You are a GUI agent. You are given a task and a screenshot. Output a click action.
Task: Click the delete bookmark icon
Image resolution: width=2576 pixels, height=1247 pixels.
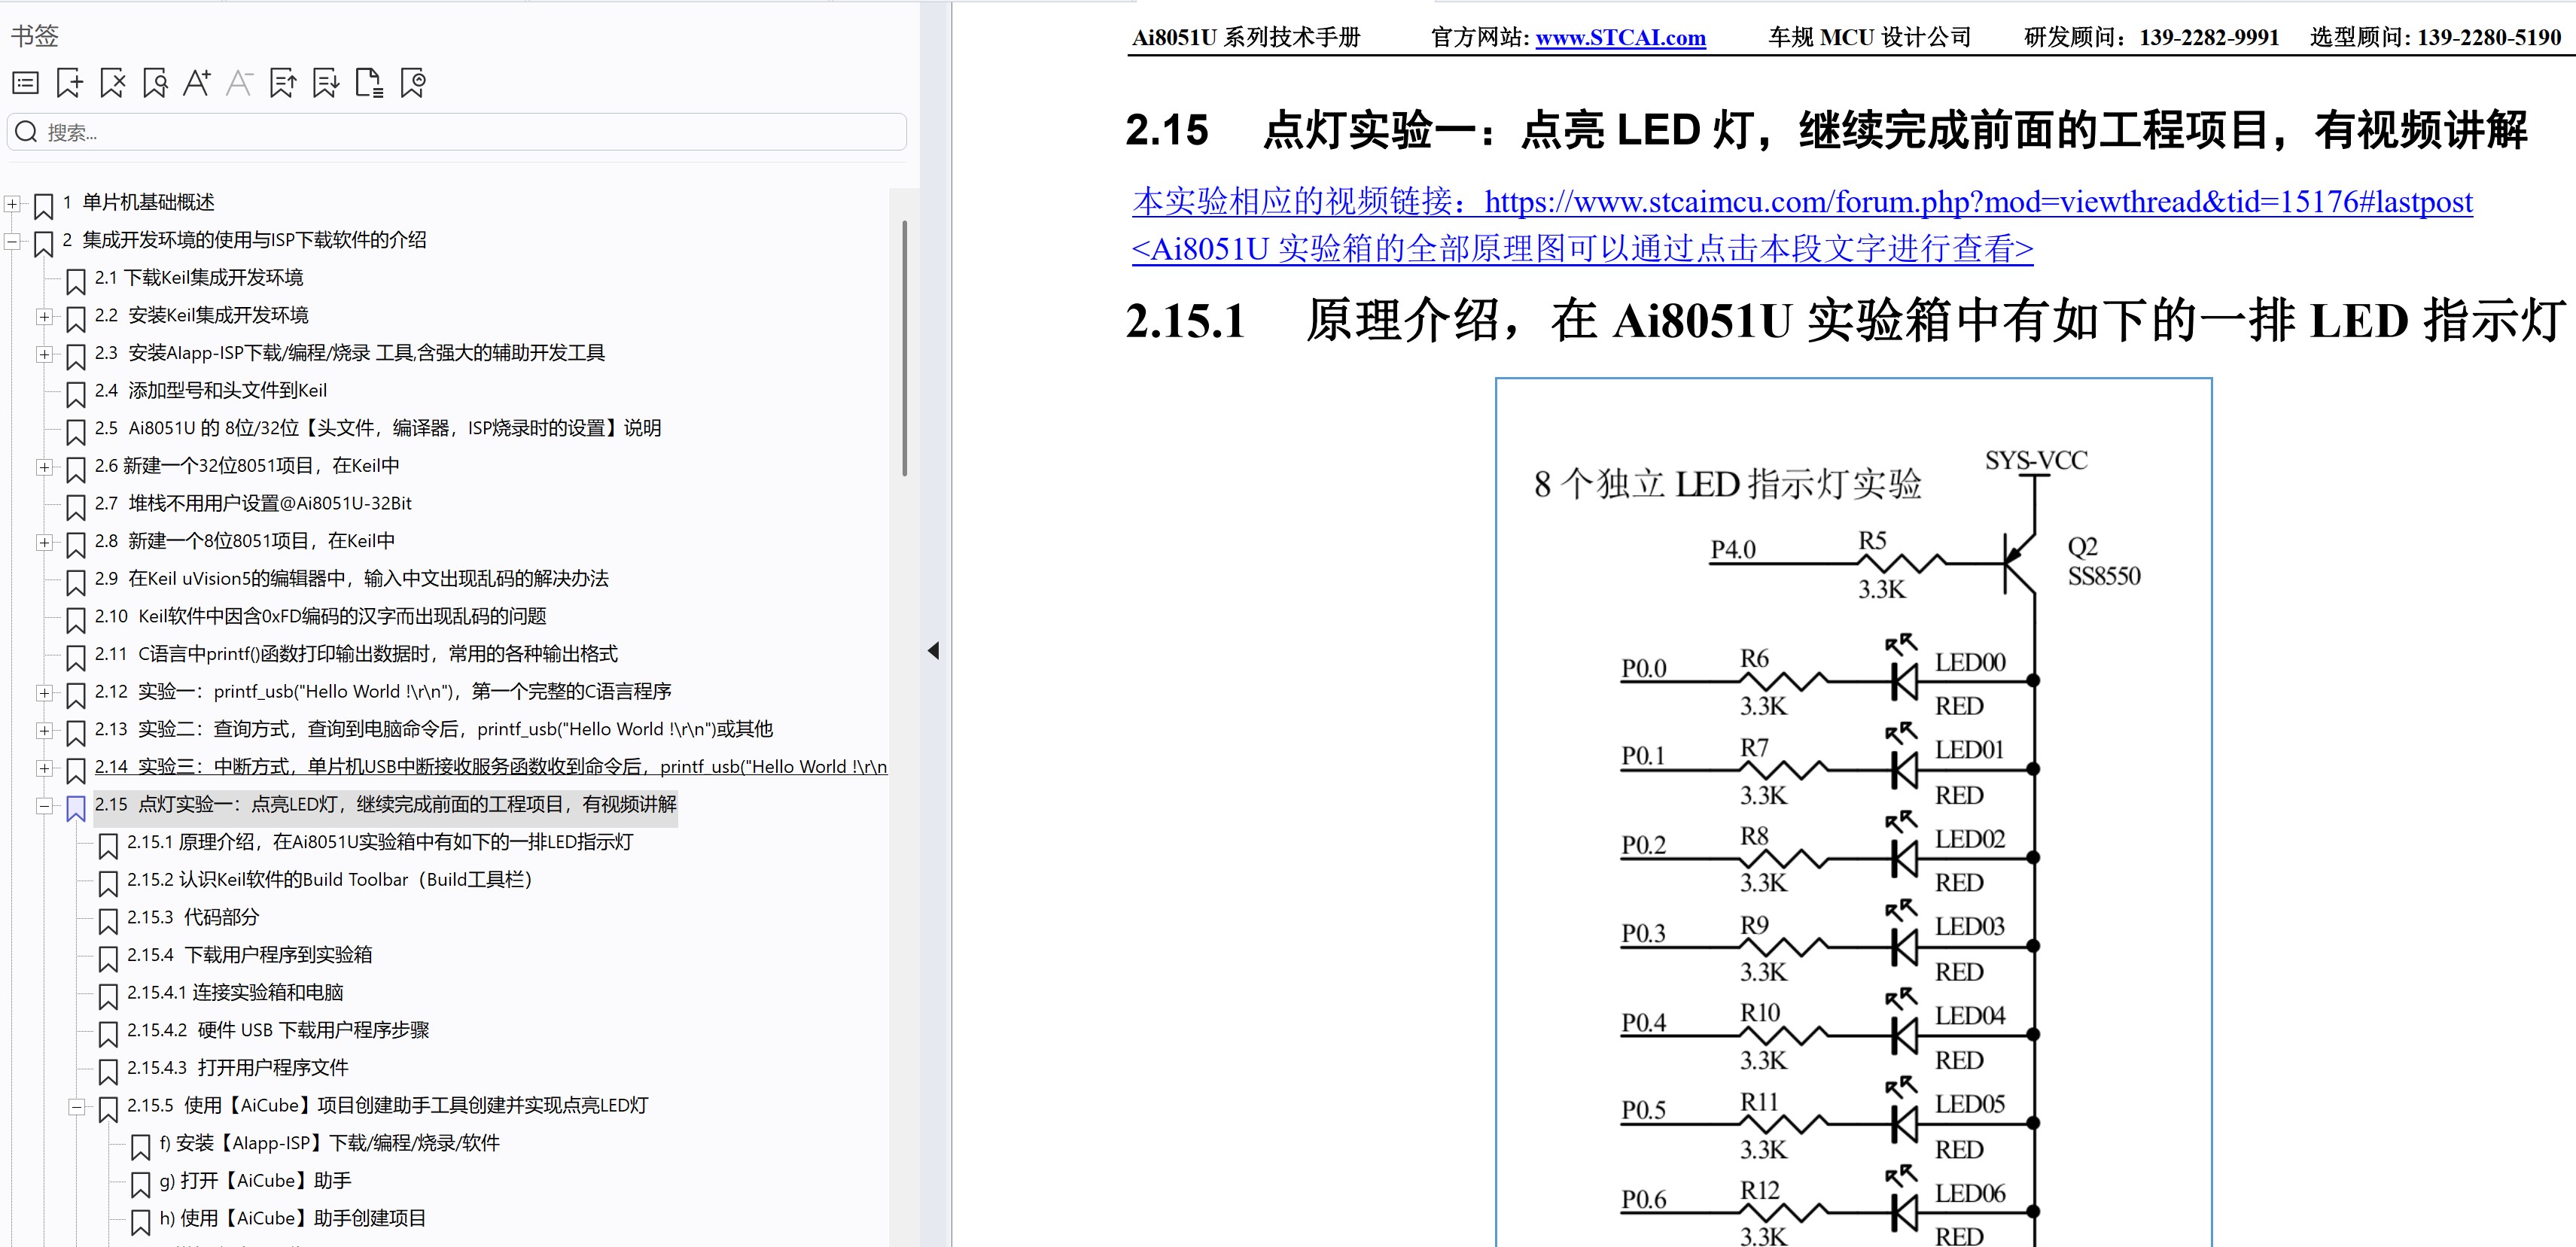click(112, 83)
